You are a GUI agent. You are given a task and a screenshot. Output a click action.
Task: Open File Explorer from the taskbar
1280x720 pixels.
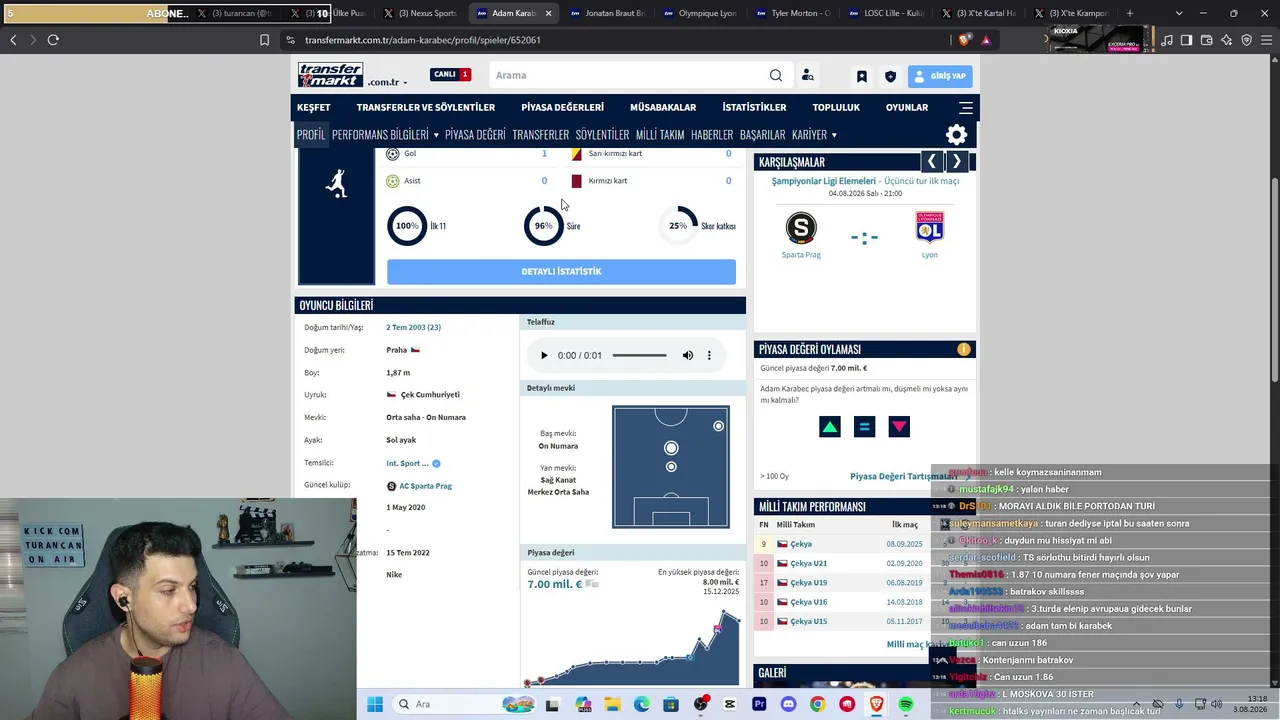(612, 704)
